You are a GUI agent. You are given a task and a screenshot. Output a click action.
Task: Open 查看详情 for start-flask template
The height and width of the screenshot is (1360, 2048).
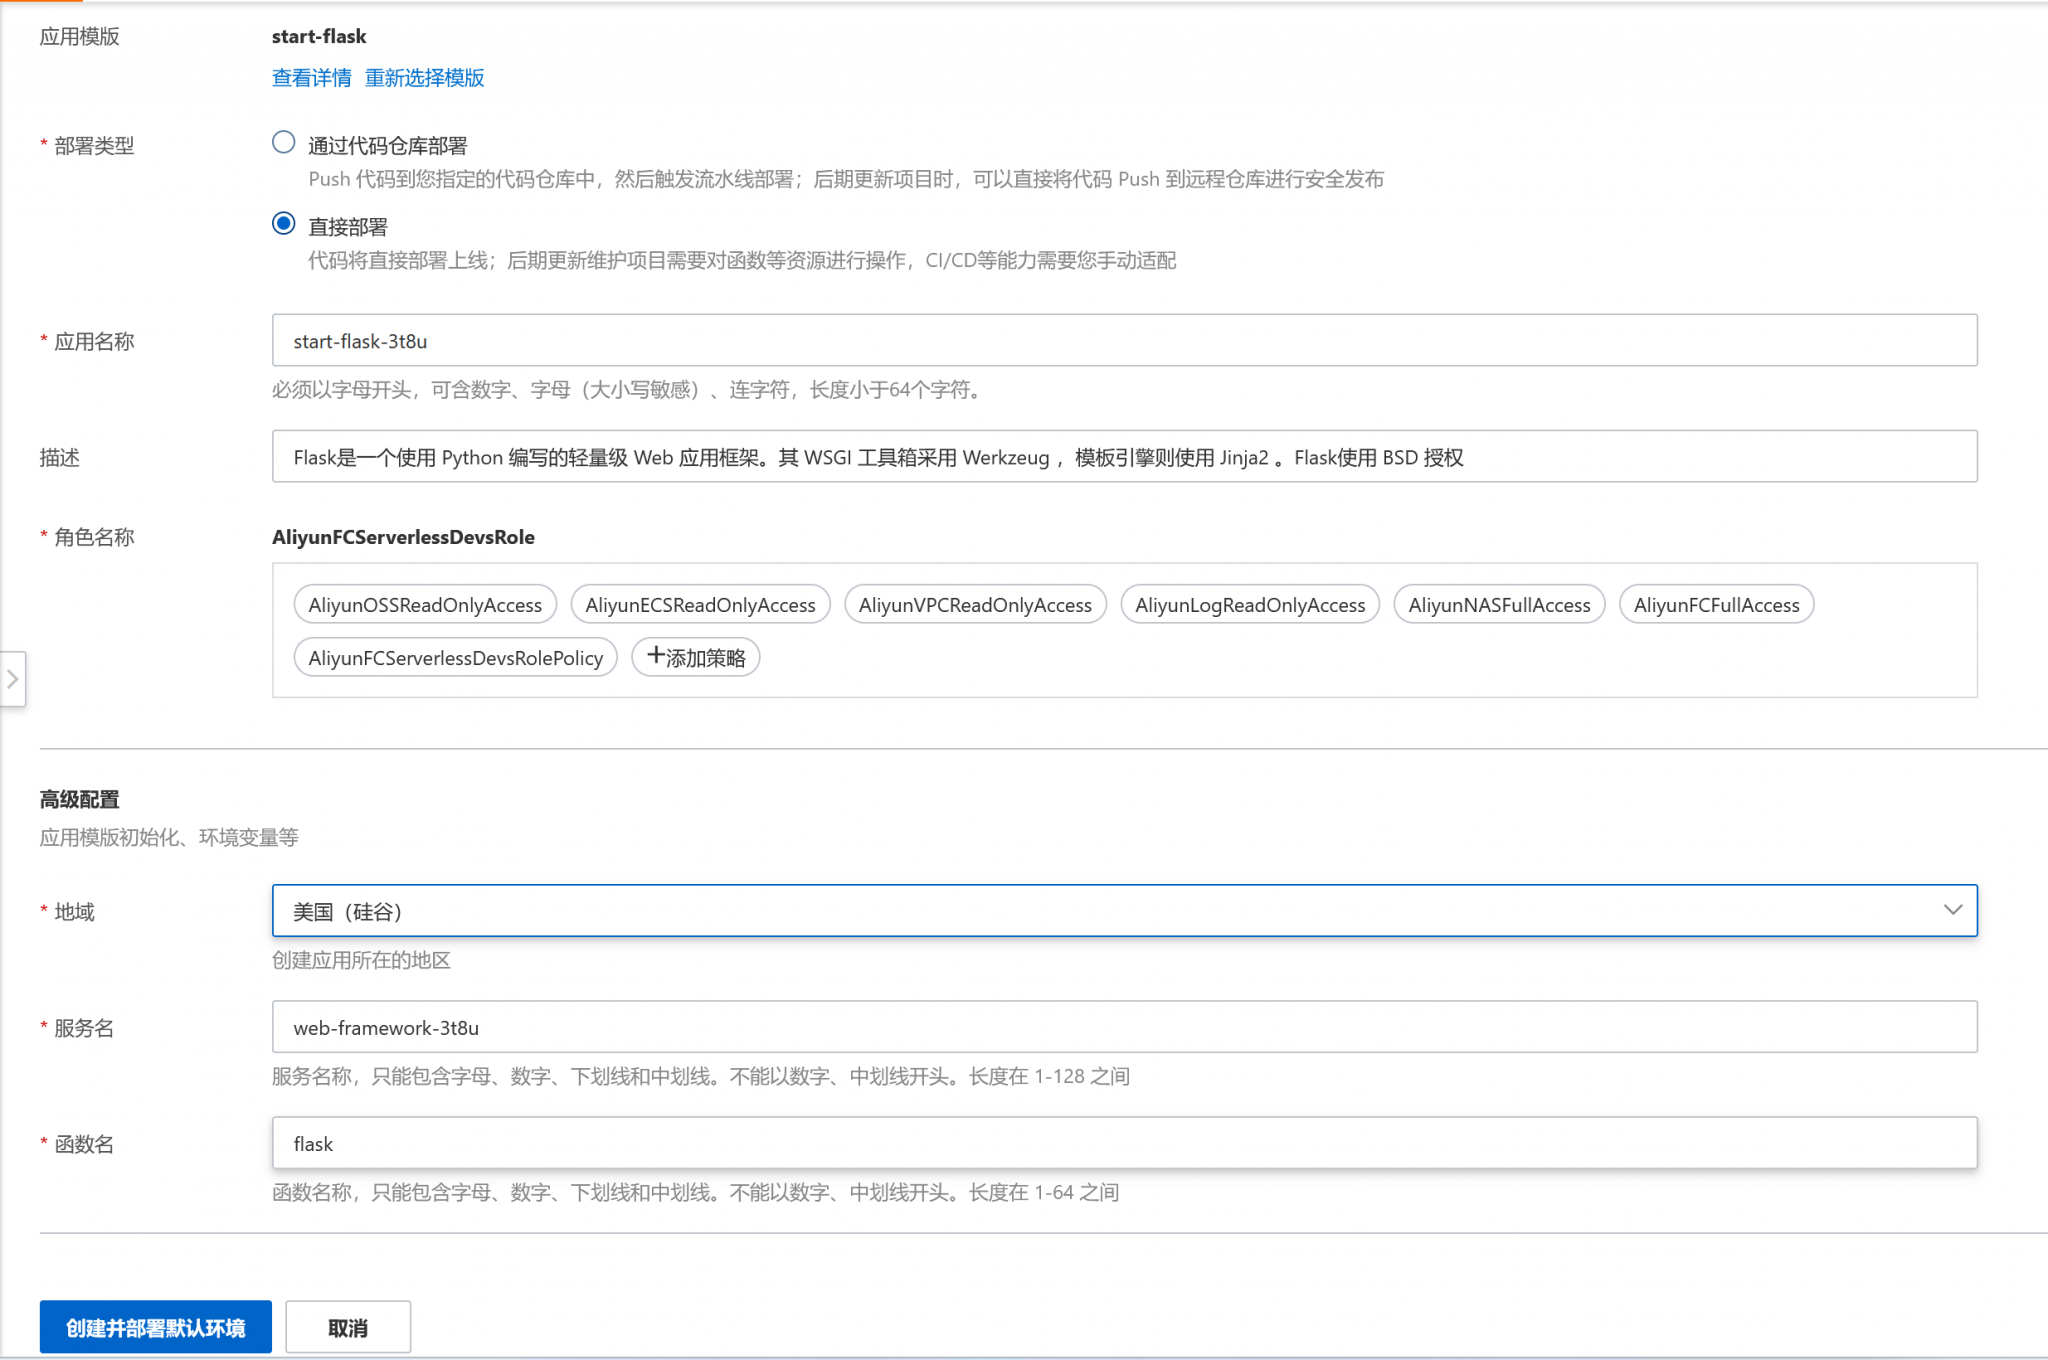point(310,77)
